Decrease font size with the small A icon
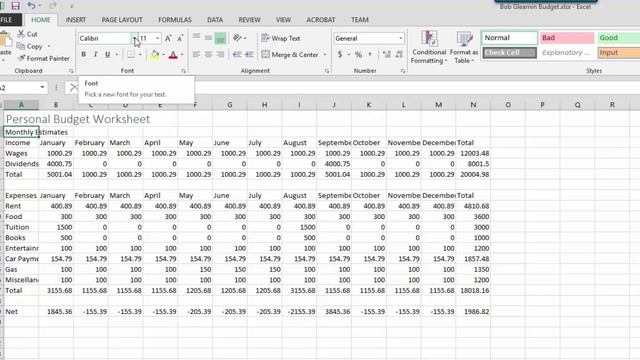 [x=180, y=38]
